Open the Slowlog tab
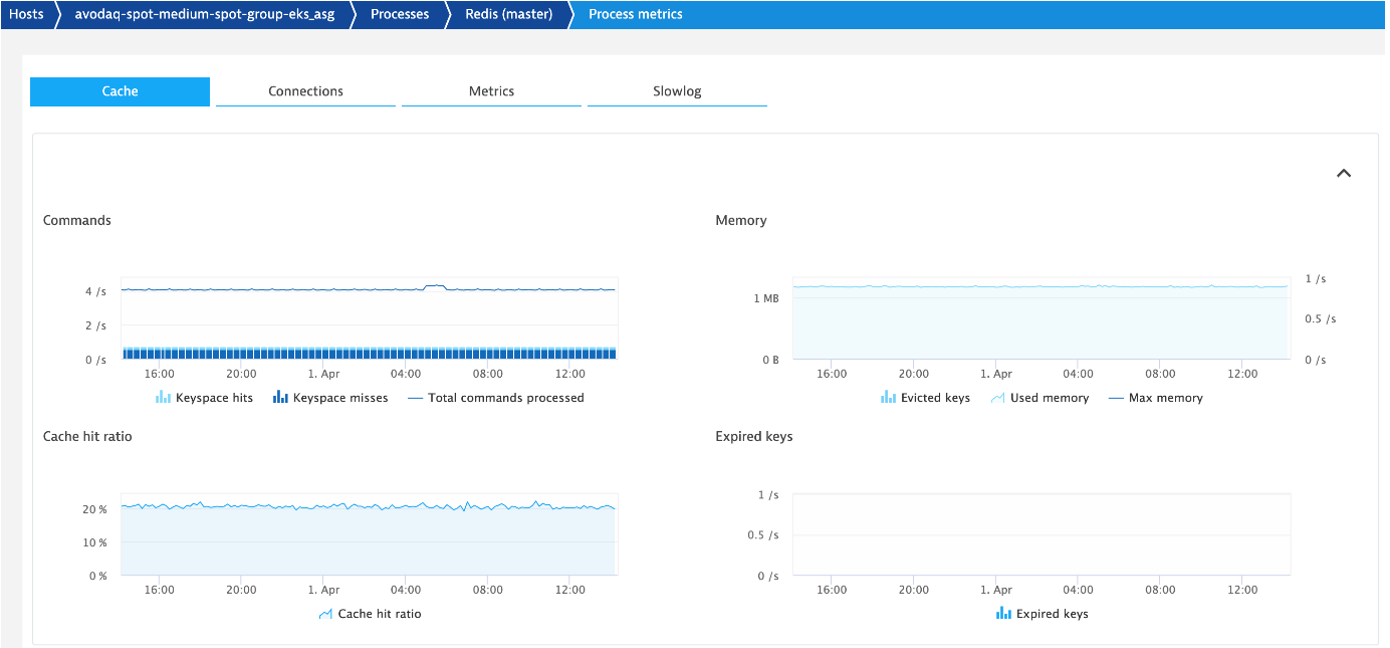 pyautogui.click(x=677, y=91)
